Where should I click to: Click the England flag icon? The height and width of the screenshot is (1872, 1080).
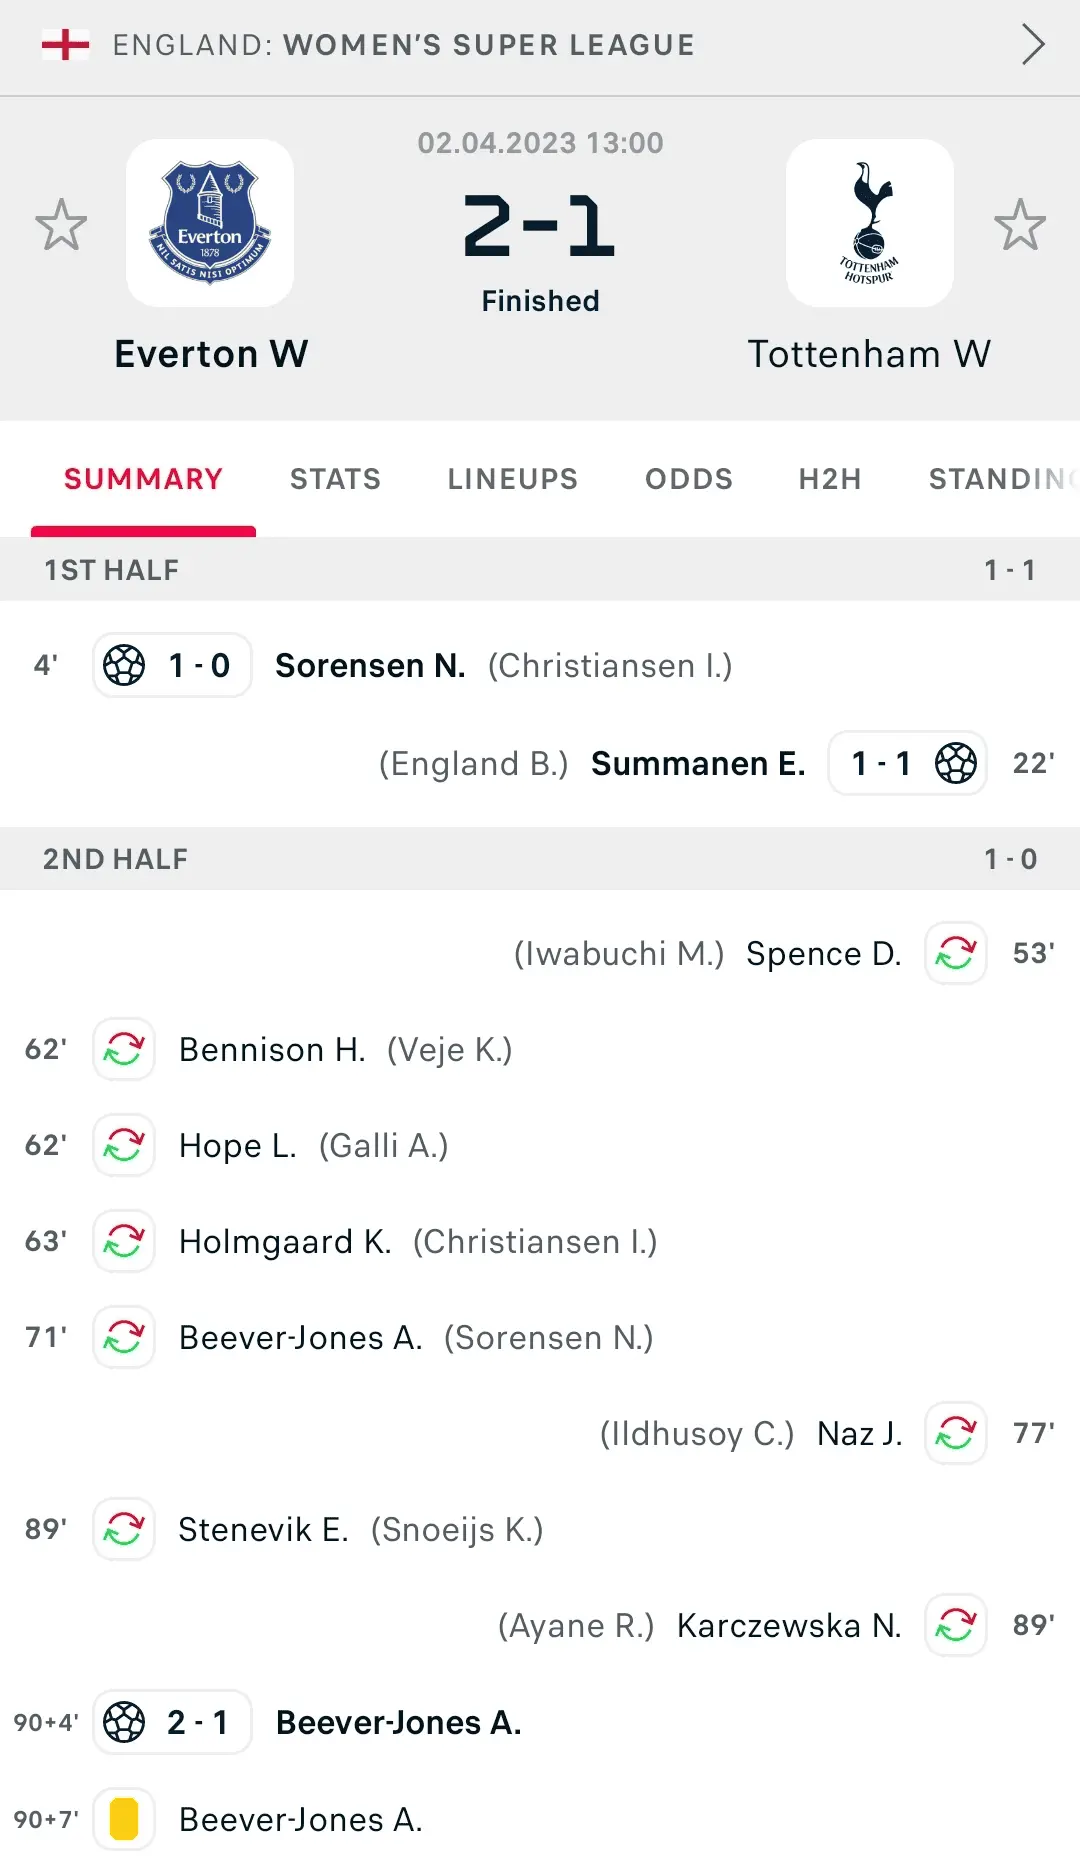point(66,45)
